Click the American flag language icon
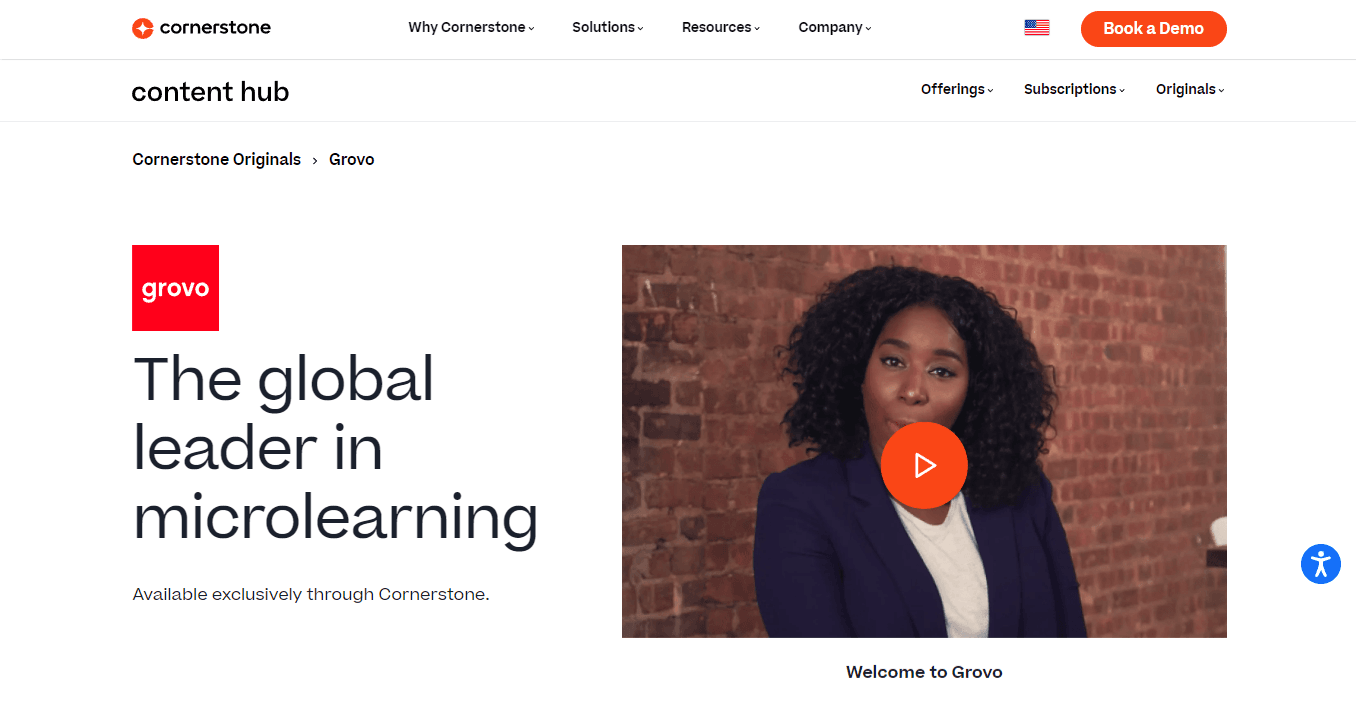 pyautogui.click(x=1036, y=27)
